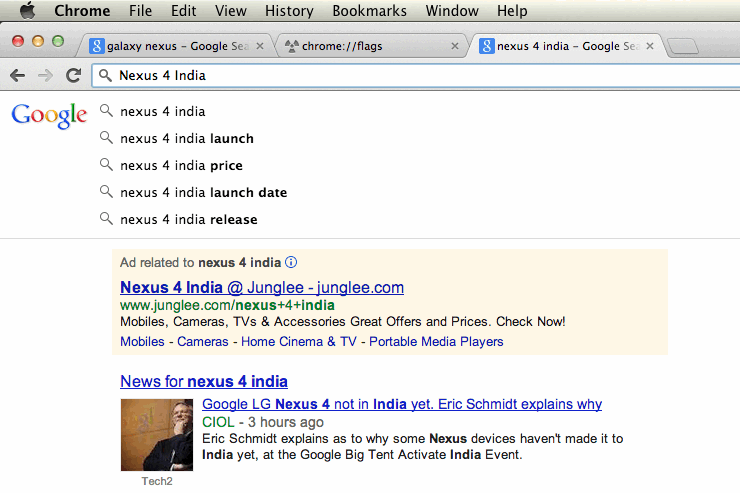
Task: Click the ad info circle icon
Action: pos(291,262)
